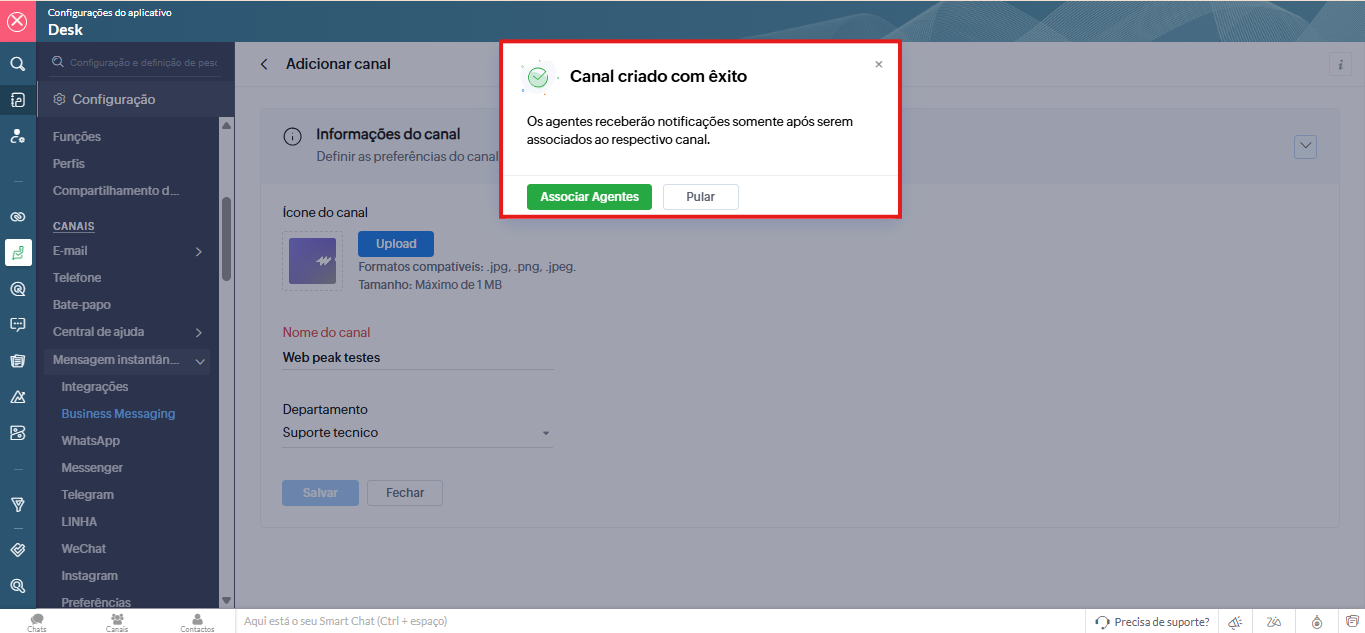Click the Nome do canal text field
The width and height of the screenshot is (1365, 633).
point(417,357)
